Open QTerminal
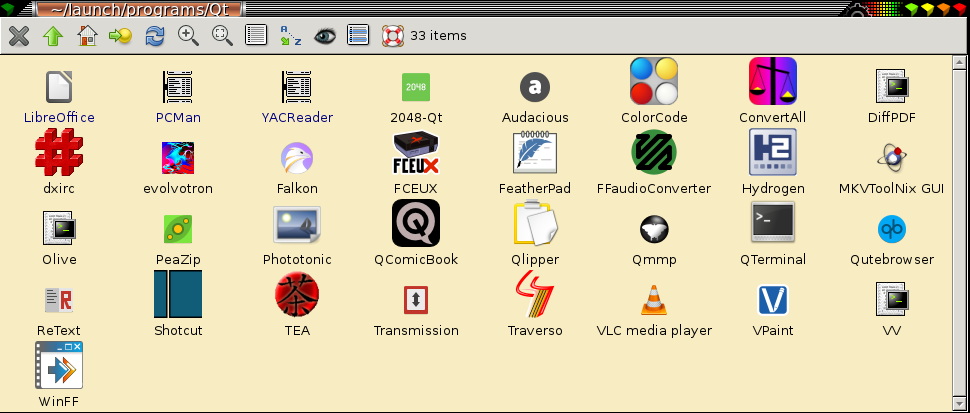The image size is (970, 413). pos(773,222)
